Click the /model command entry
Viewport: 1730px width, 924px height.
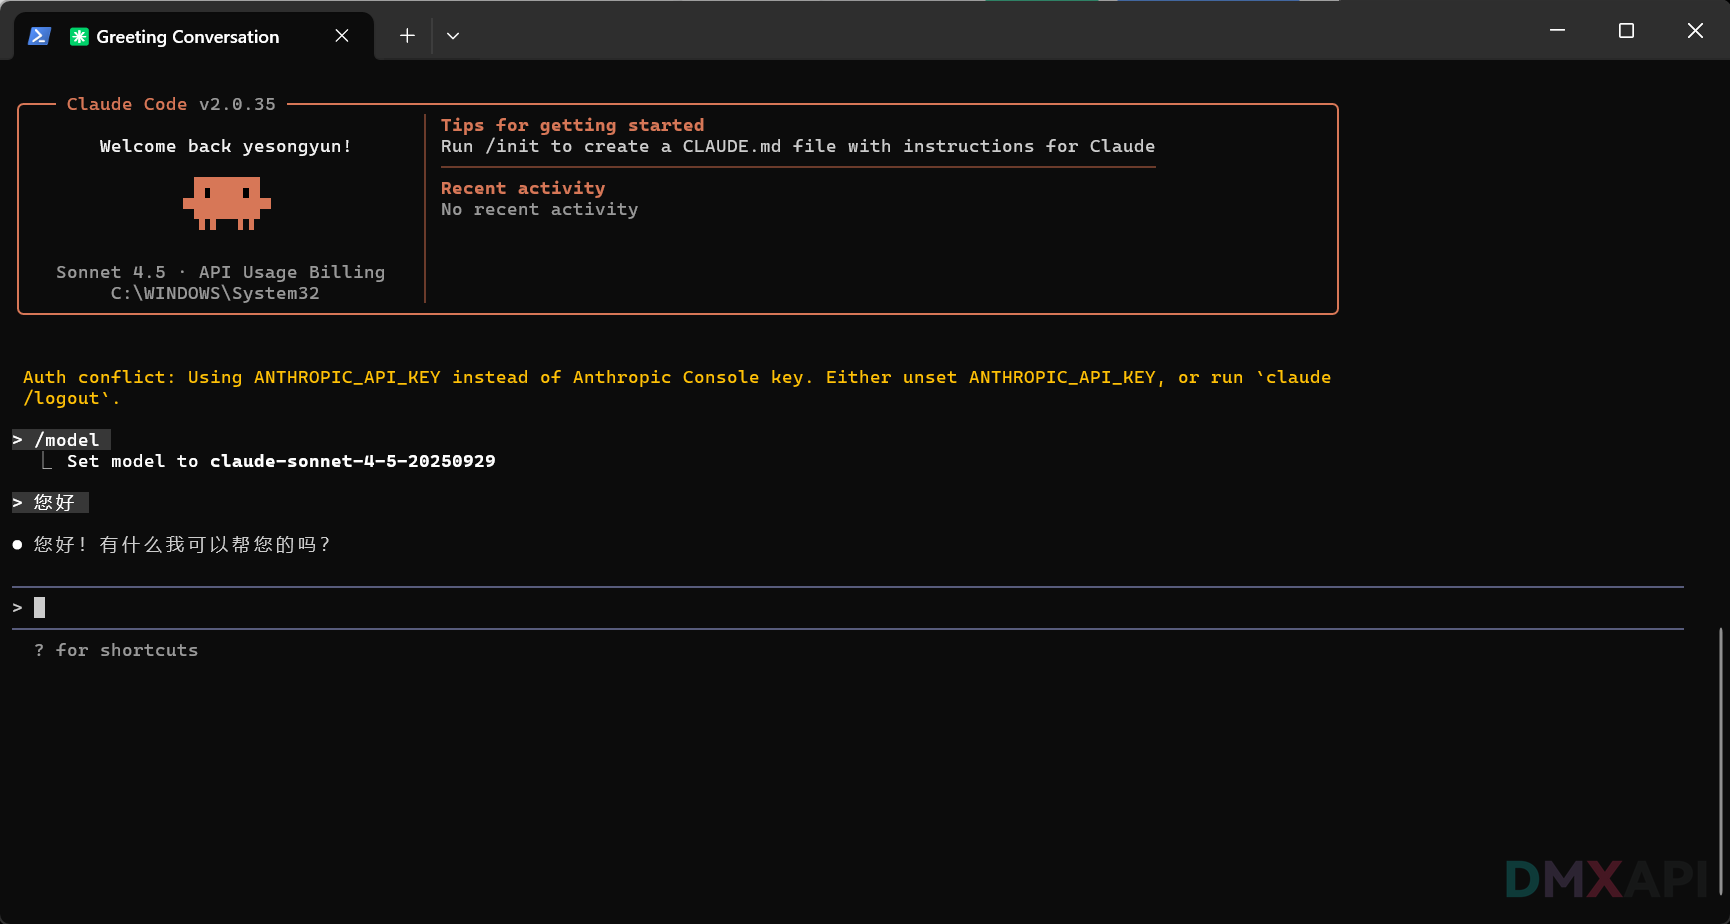tap(67, 440)
